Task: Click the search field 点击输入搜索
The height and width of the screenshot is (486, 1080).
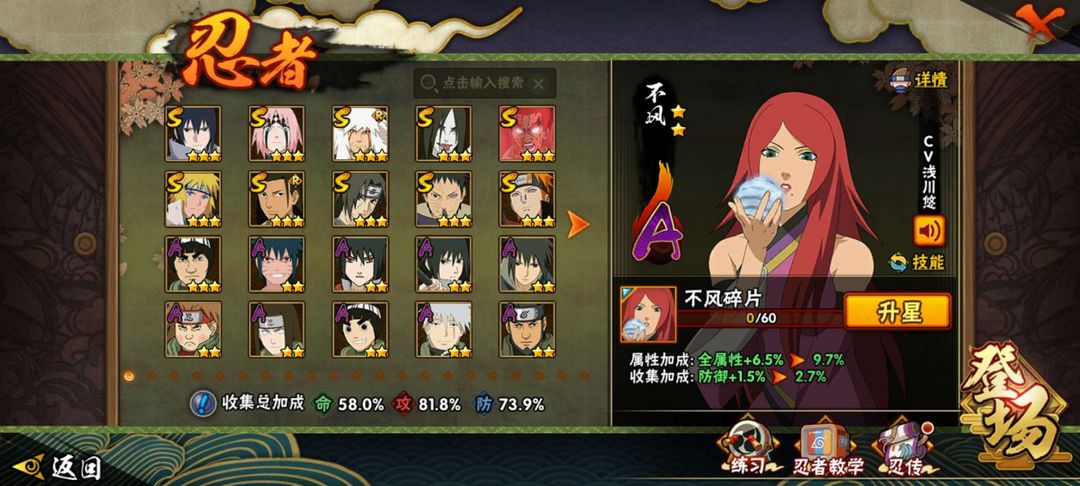Action: click(484, 83)
